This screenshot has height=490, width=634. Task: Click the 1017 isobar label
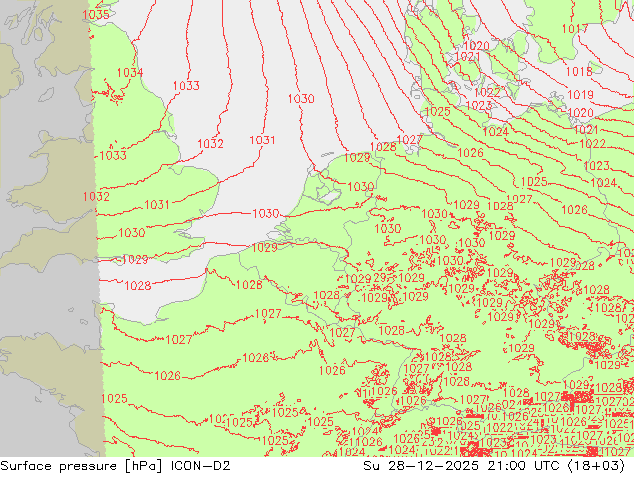coord(575,29)
